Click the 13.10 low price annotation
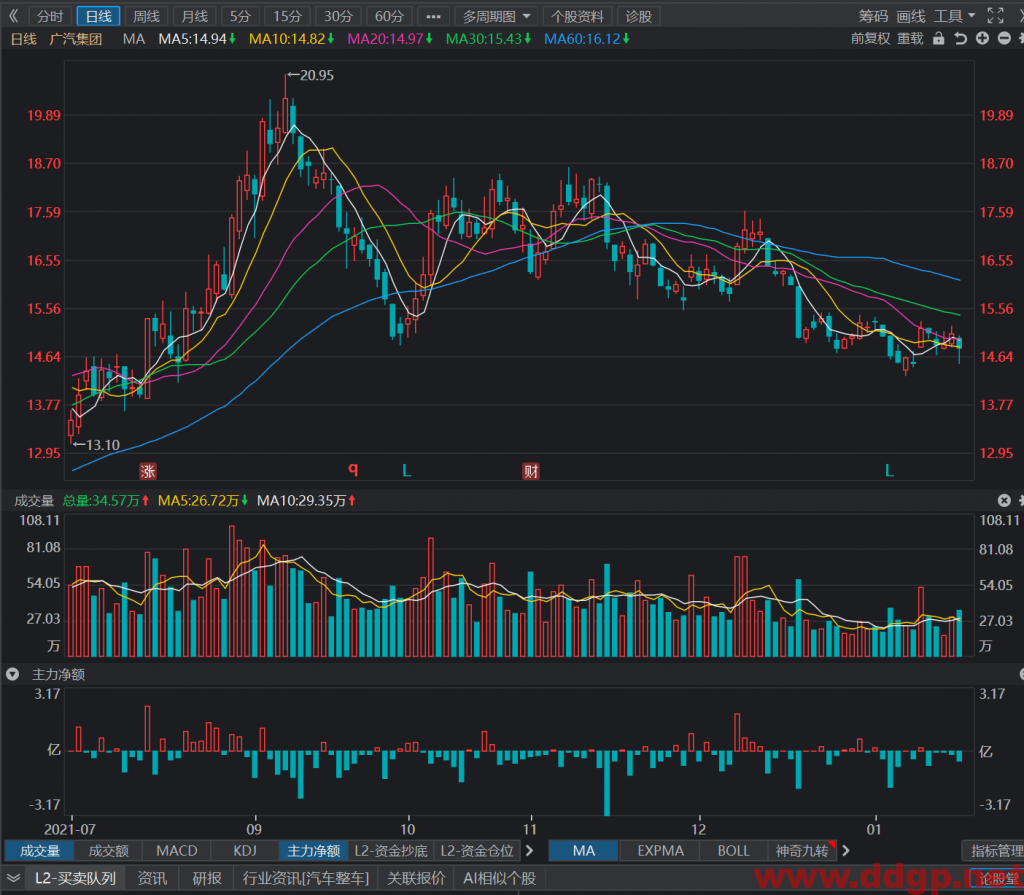This screenshot has height=895, width=1024. coord(97,445)
